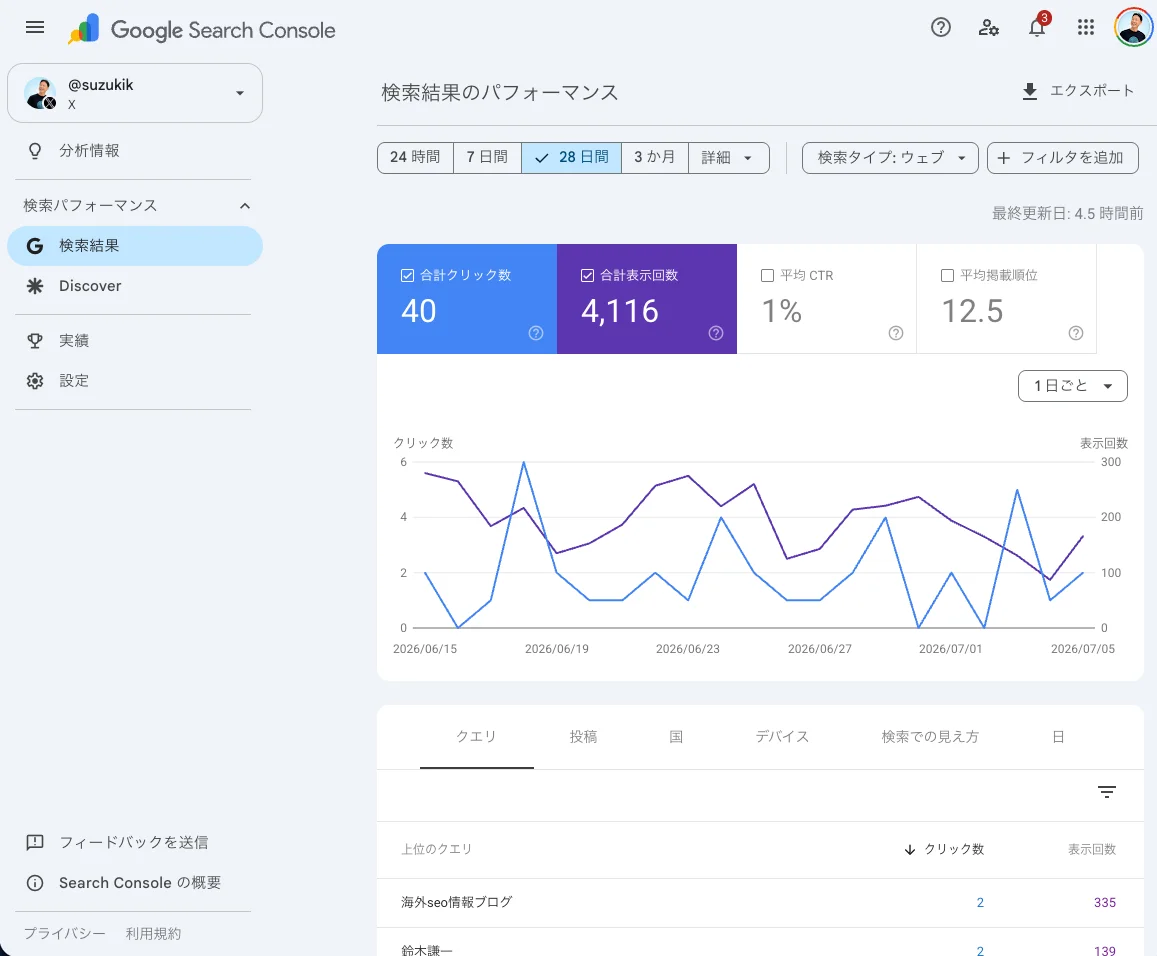1157x956 pixels.
Task: Open the notifications bell with 3 badge
Action: 1037,27
